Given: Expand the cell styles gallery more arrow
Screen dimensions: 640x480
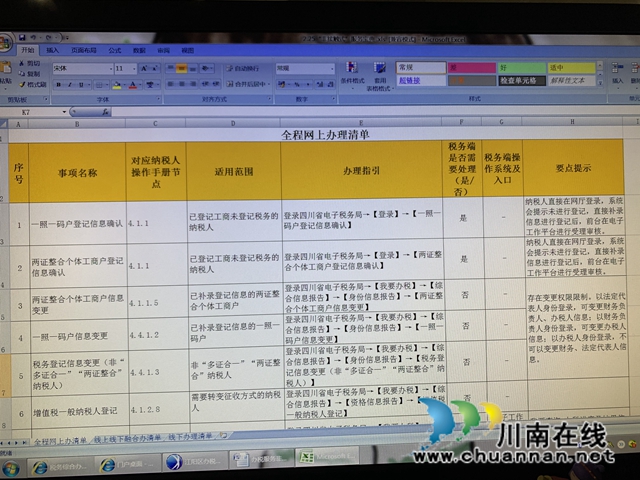Looking at the screenshot, I should (600, 83).
